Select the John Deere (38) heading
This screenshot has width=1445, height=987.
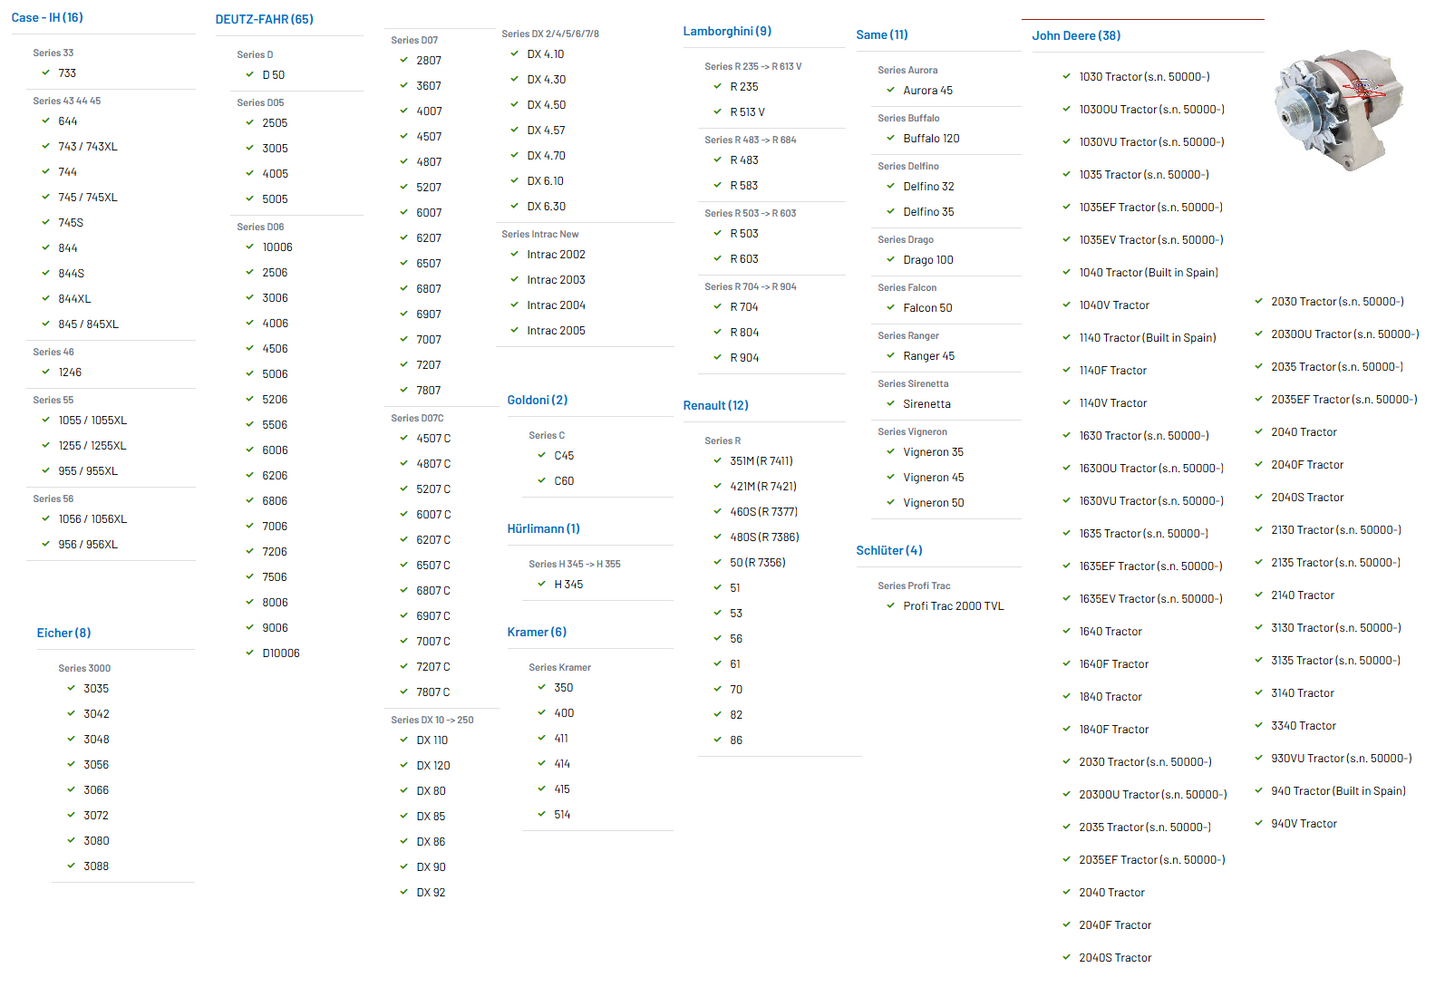[1076, 36]
